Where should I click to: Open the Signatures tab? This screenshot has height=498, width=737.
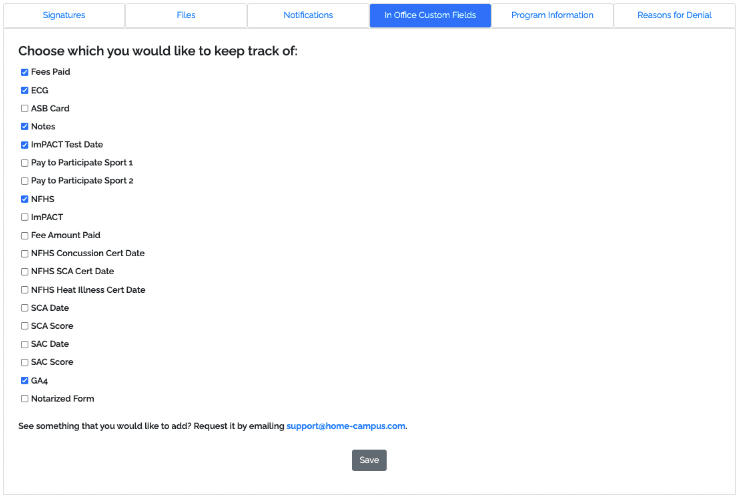[64, 16]
